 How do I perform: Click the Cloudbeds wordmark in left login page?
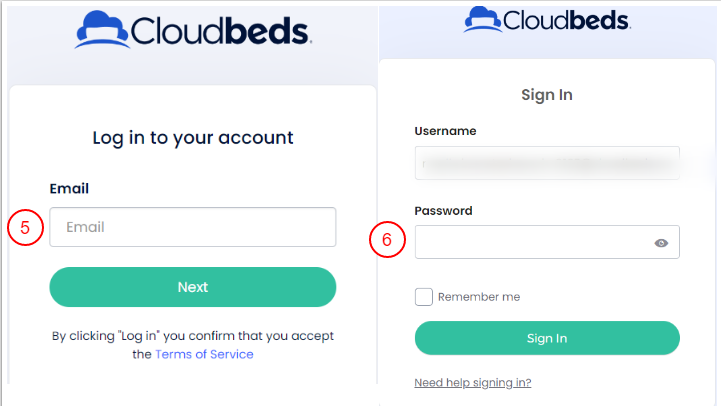tap(221, 31)
